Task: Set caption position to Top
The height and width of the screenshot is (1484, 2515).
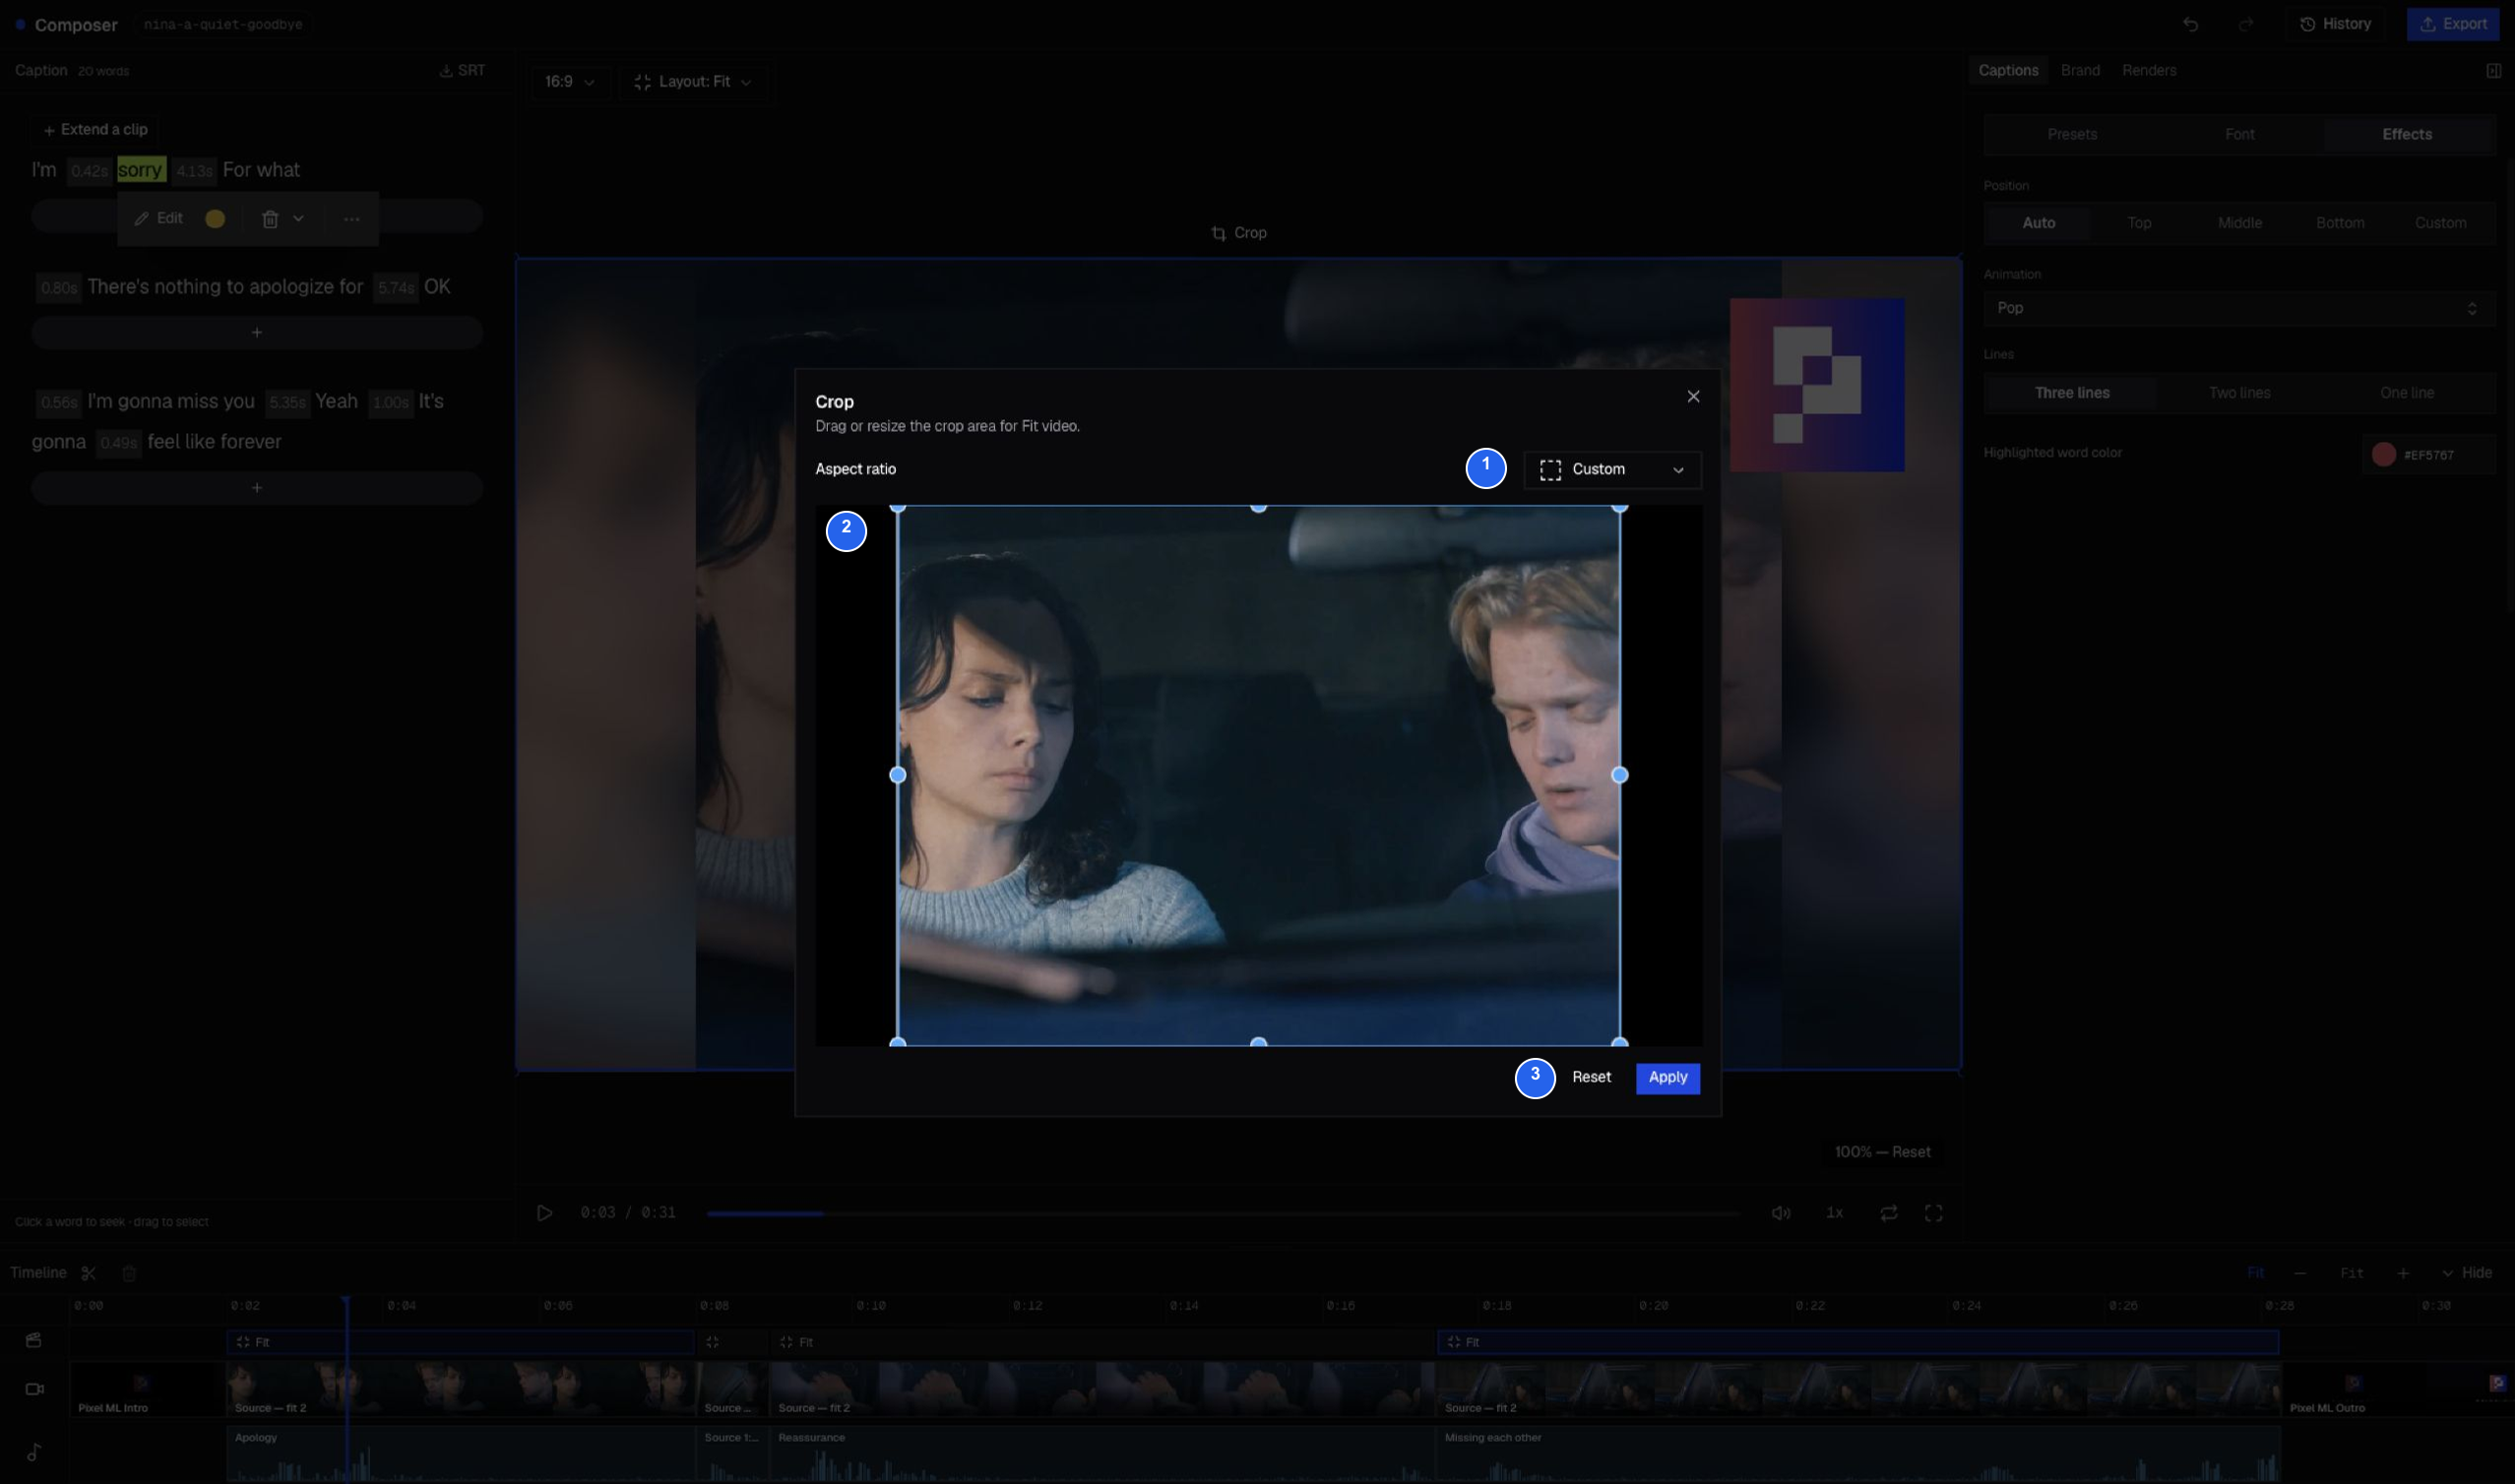Action: point(2139,223)
